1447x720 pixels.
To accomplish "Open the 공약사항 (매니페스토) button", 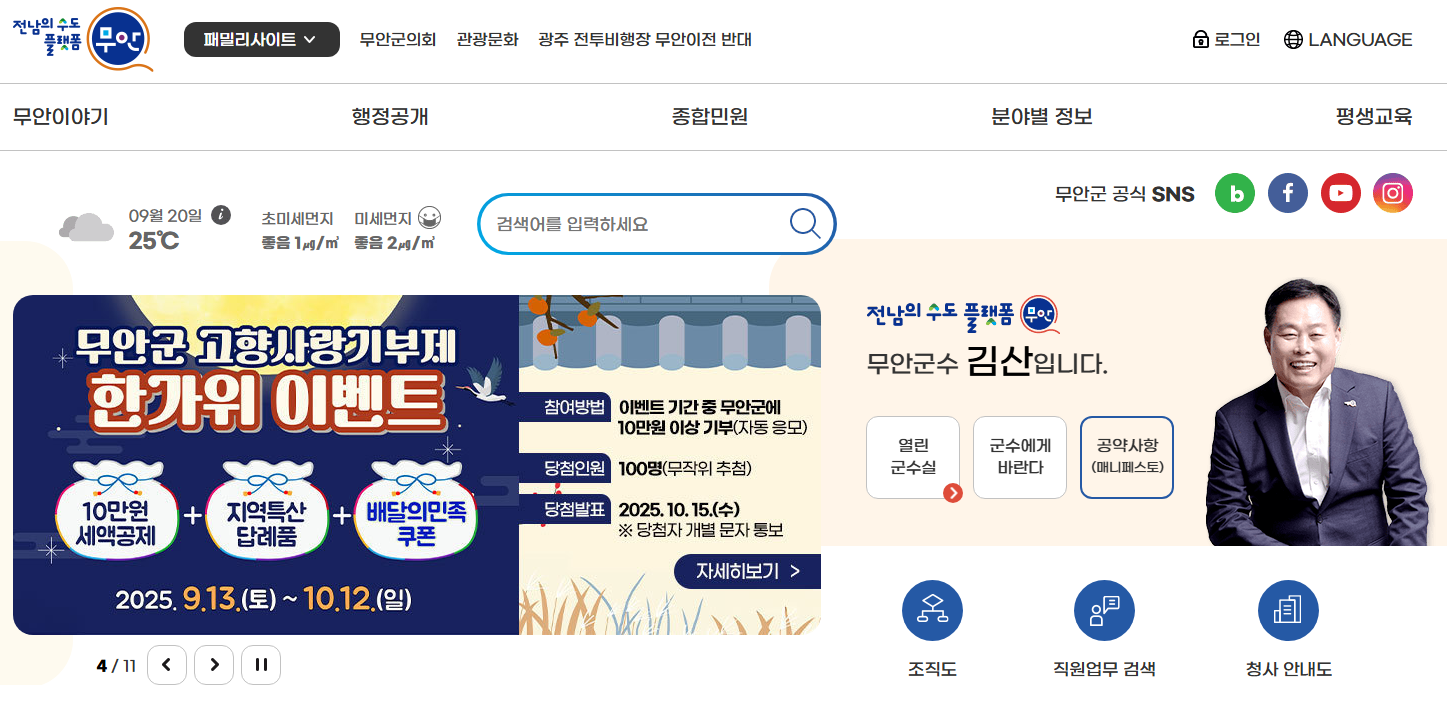I will pos(1127,457).
